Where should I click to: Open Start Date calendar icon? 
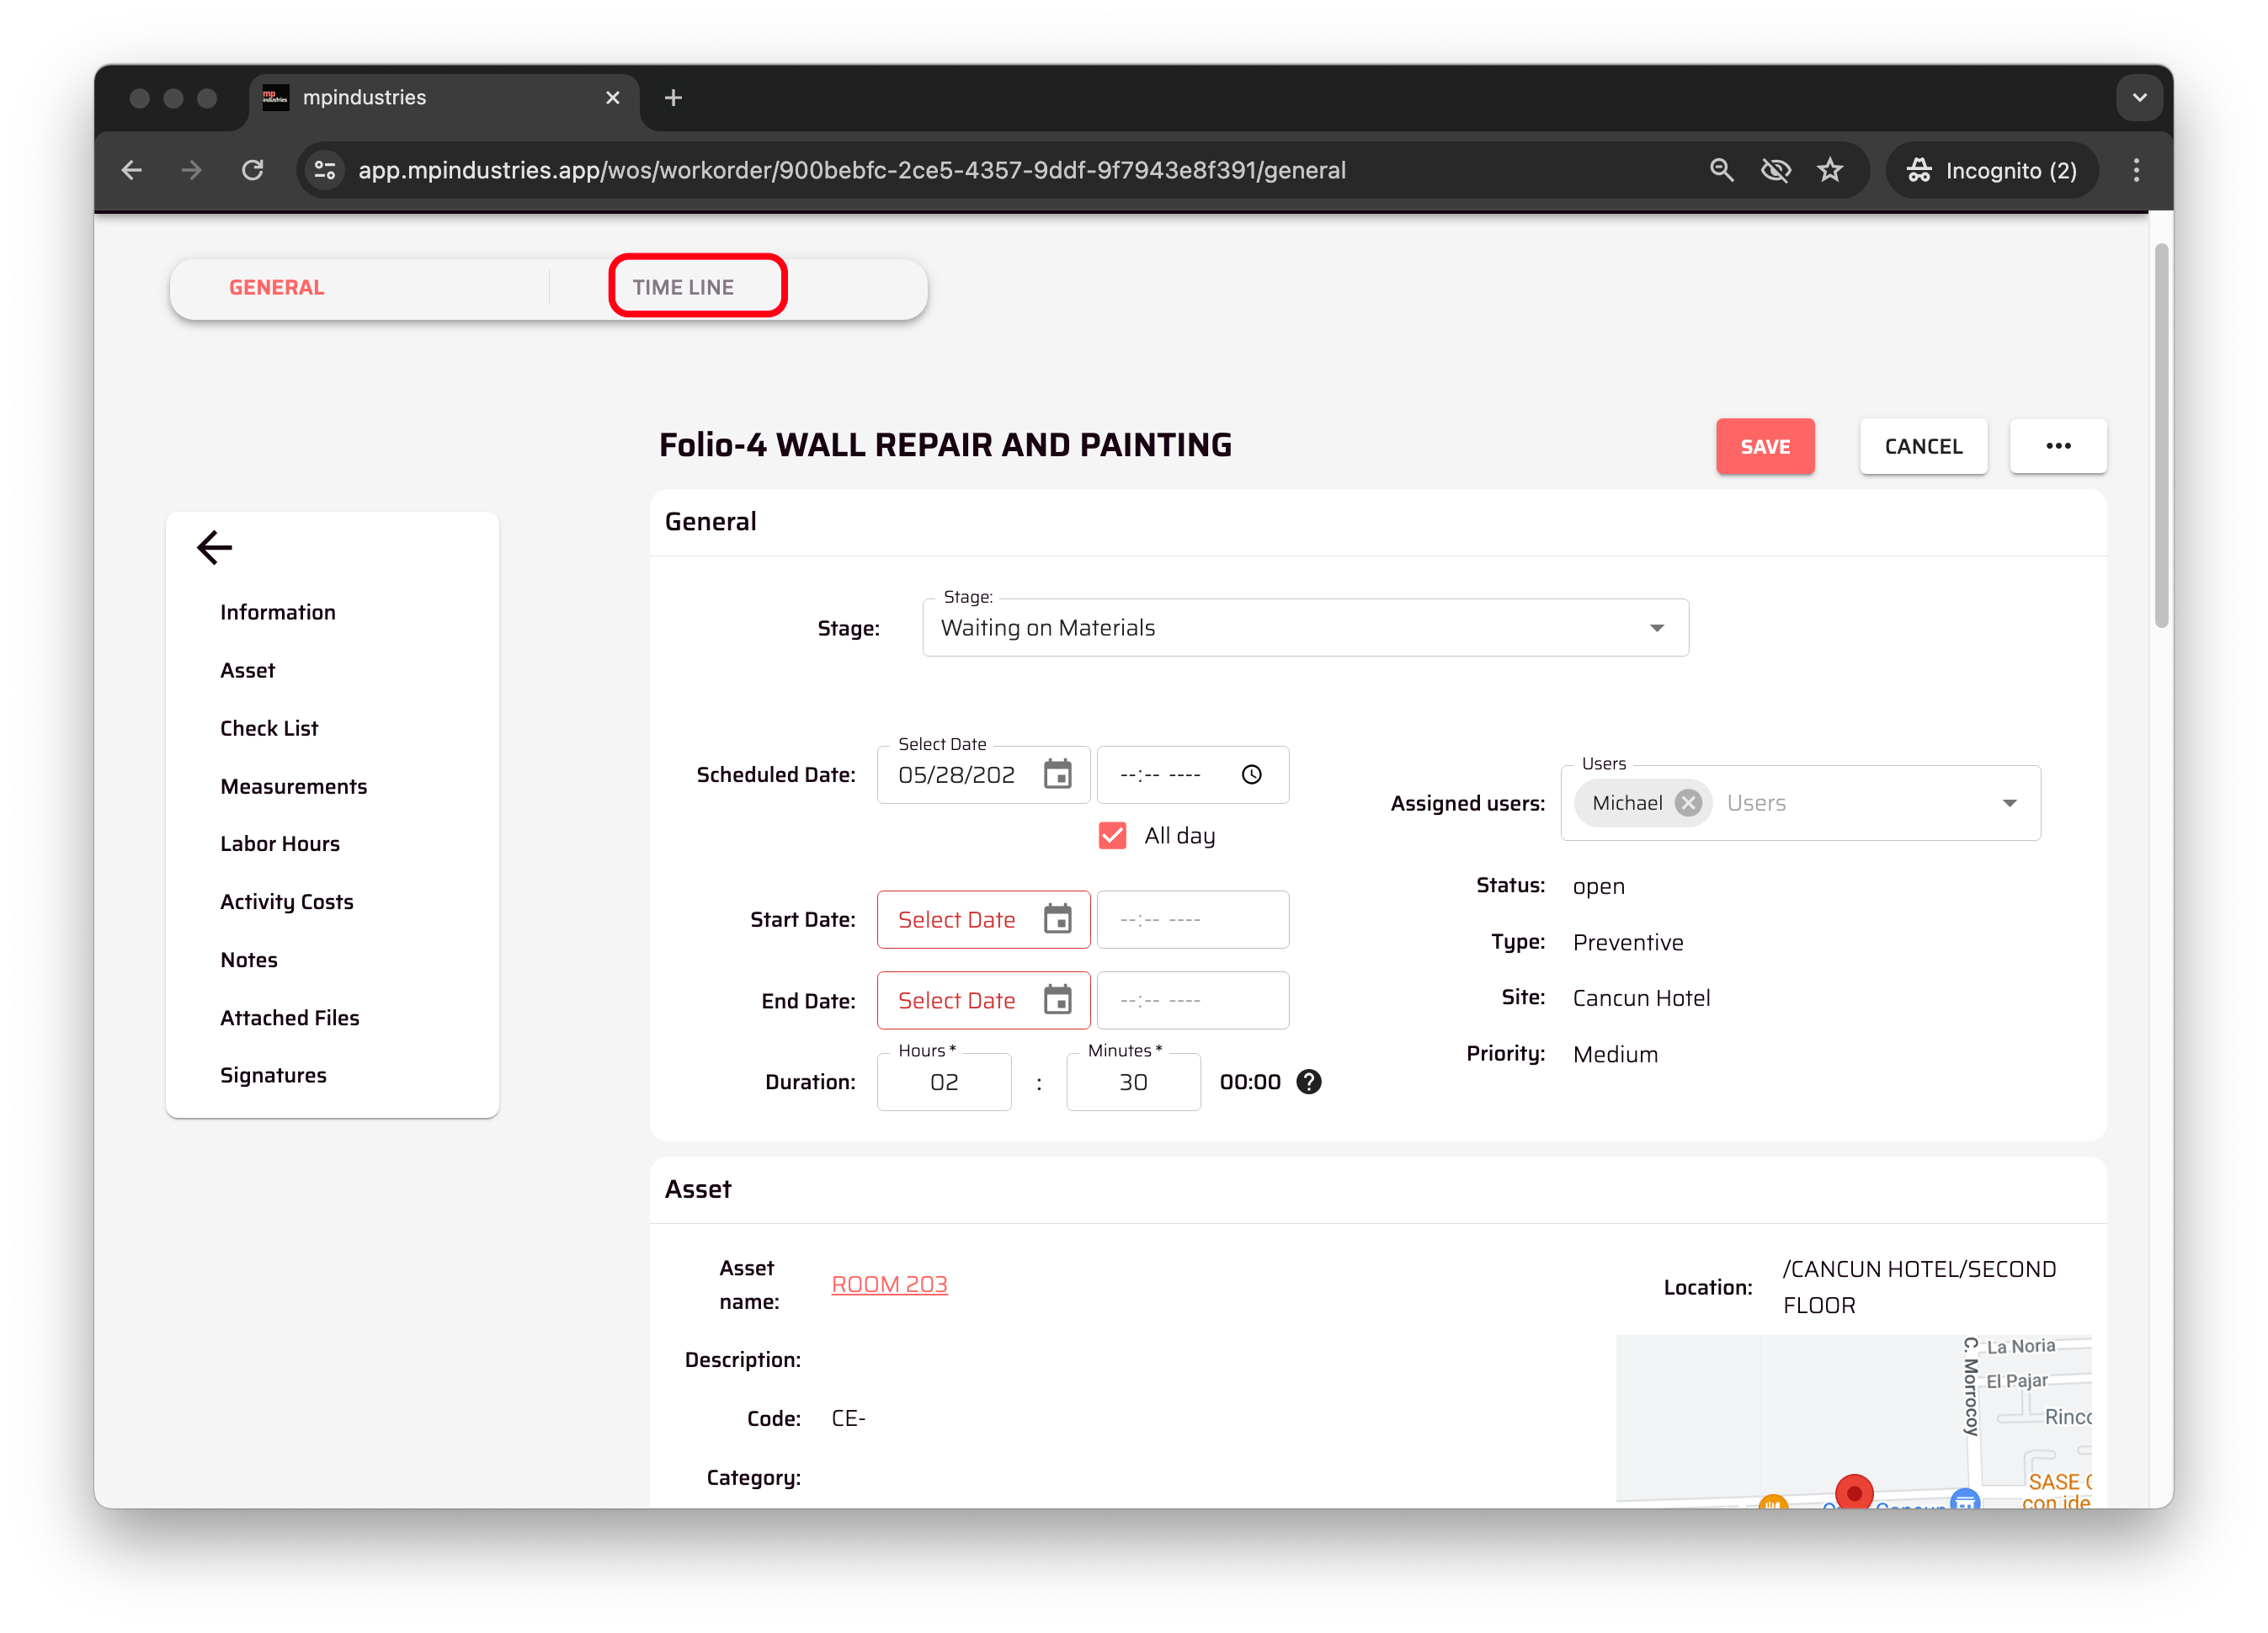tap(1057, 919)
